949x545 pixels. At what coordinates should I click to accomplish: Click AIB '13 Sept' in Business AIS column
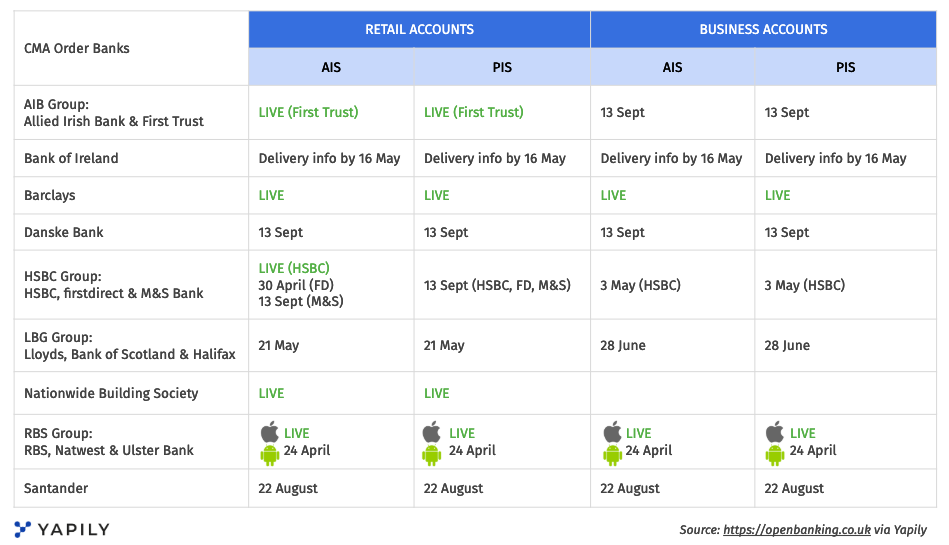(x=622, y=113)
